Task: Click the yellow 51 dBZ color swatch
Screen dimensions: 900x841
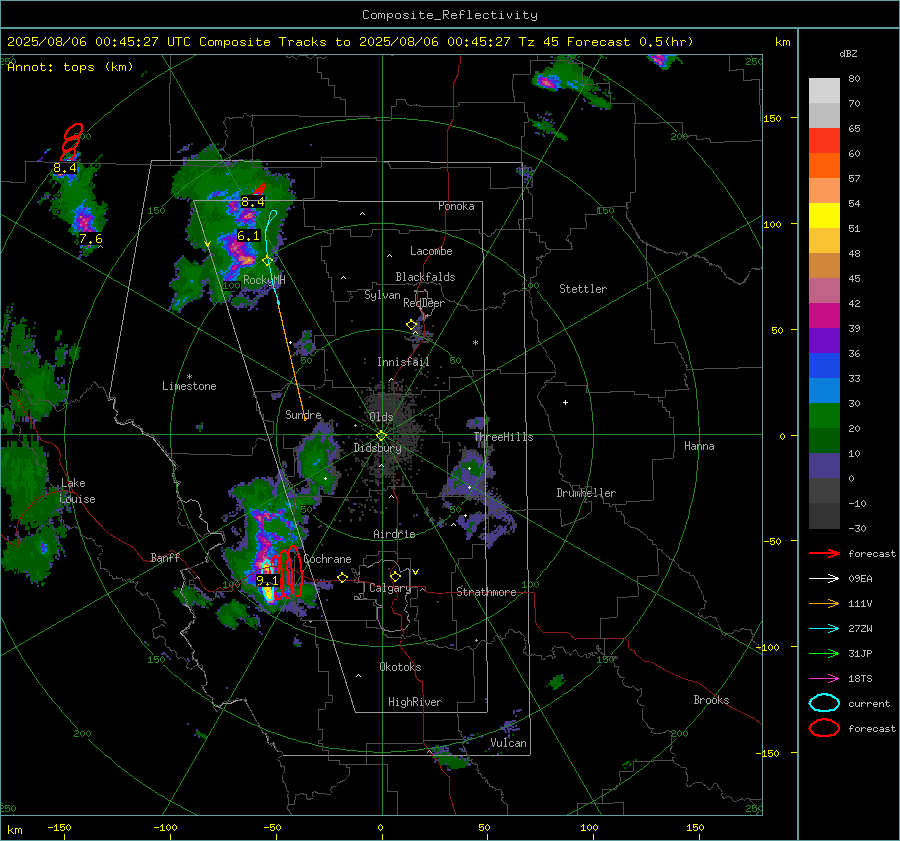Action: click(x=824, y=215)
